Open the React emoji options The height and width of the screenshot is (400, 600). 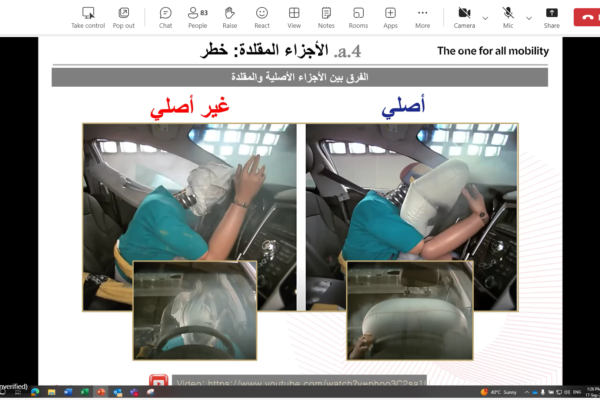click(x=261, y=16)
